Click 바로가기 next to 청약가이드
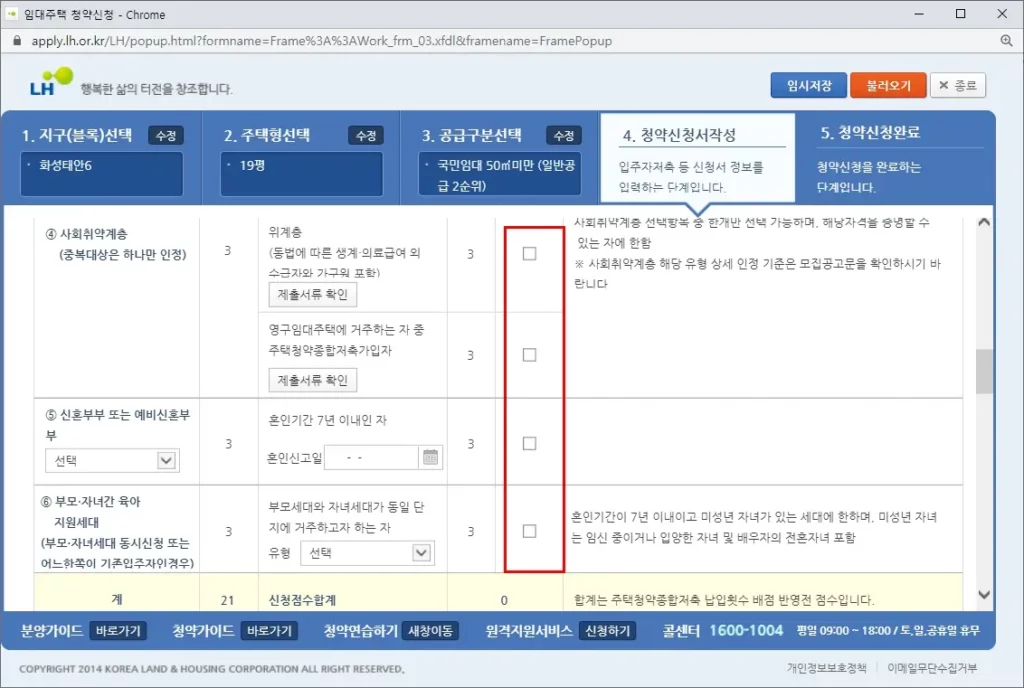The height and width of the screenshot is (688, 1024). click(x=270, y=631)
